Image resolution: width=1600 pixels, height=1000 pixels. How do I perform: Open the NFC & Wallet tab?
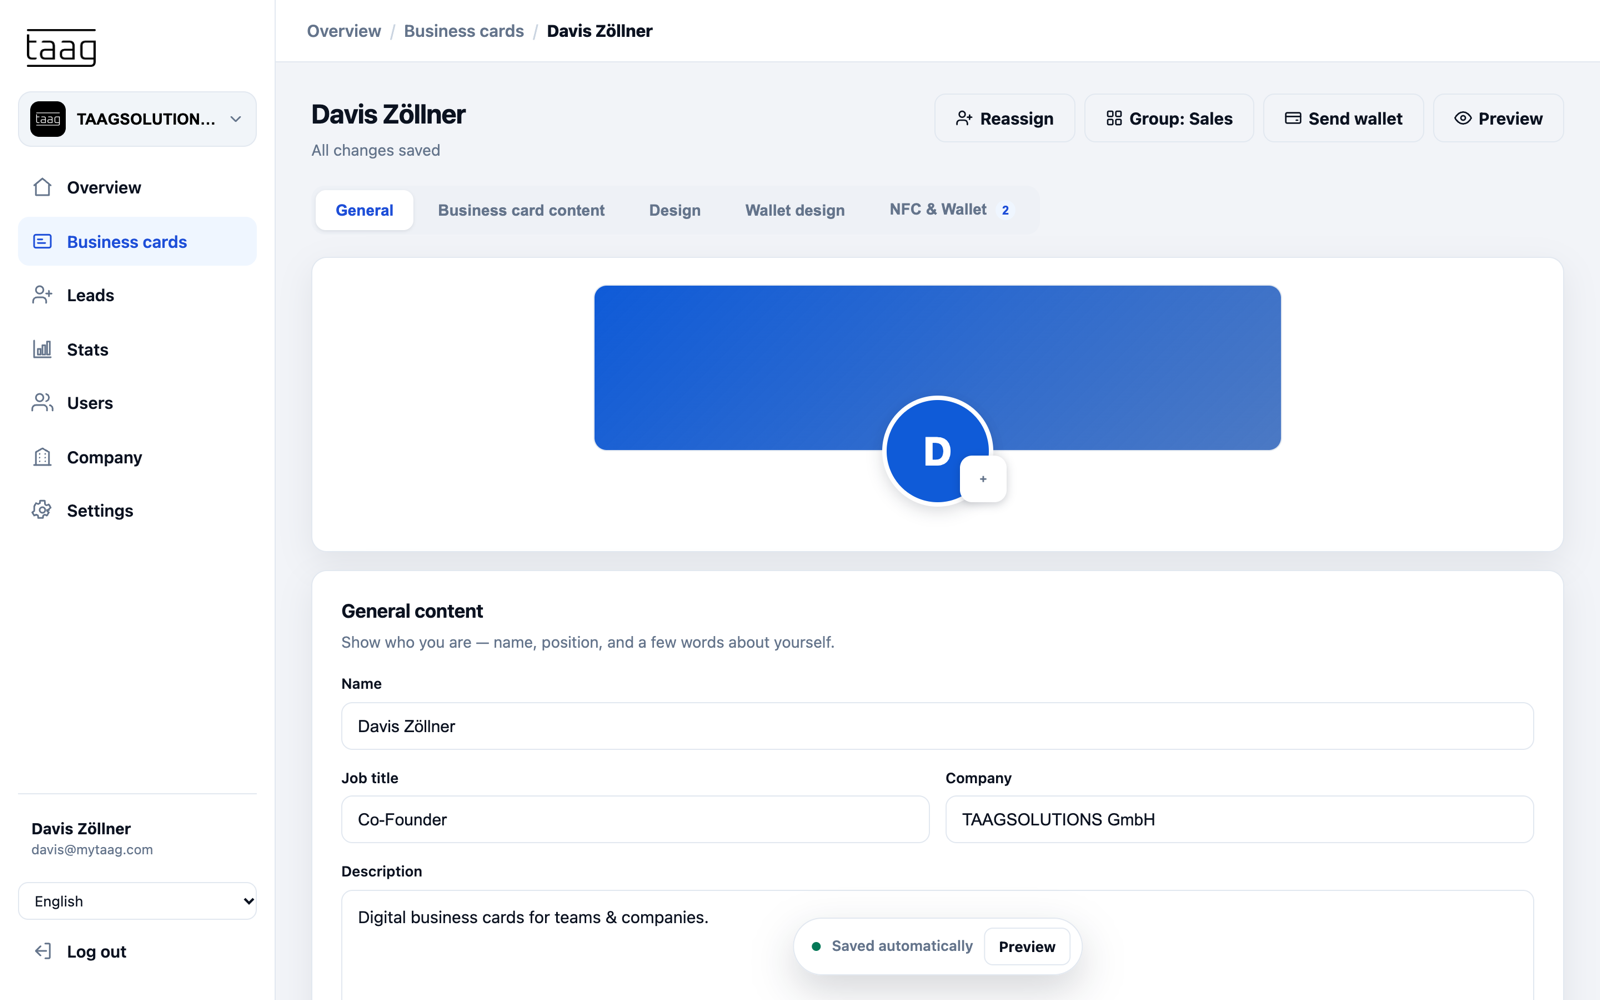pos(951,210)
